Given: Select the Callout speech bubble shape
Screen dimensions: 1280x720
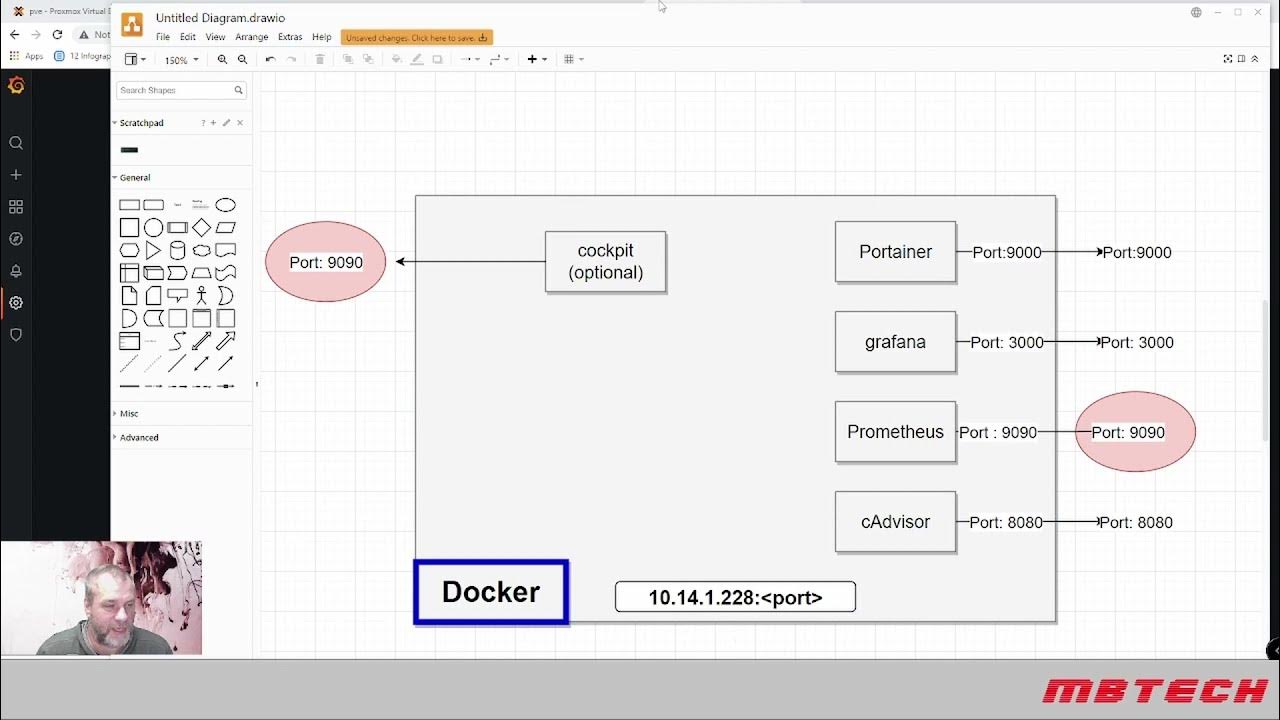Looking at the screenshot, I should 178,295.
